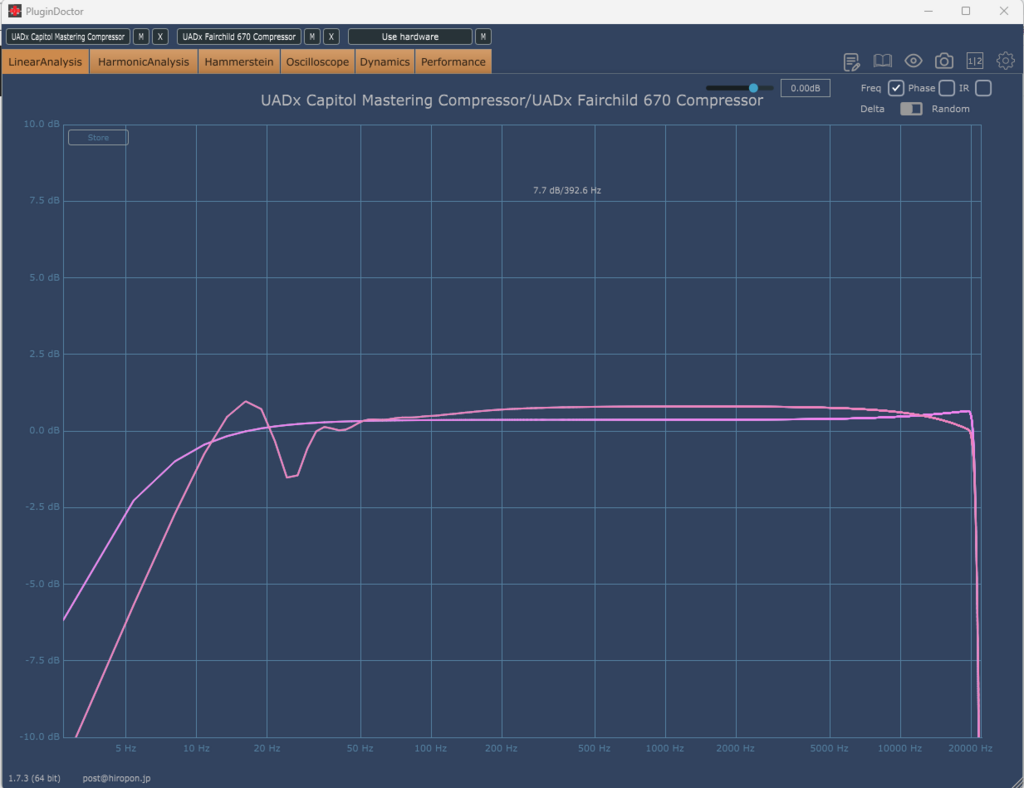Click the -5.0 dB axis label
1024x788 pixels.
click(x=42, y=584)
